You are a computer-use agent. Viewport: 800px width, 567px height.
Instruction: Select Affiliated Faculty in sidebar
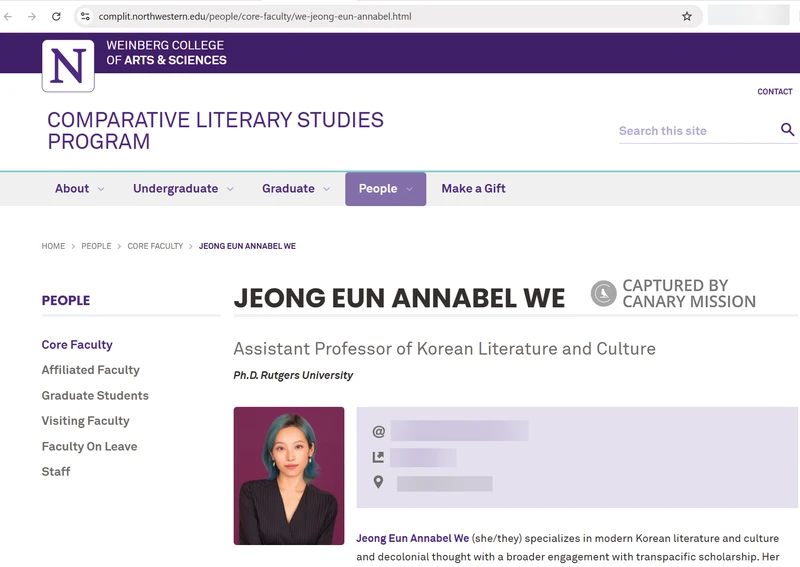point(90,370)
